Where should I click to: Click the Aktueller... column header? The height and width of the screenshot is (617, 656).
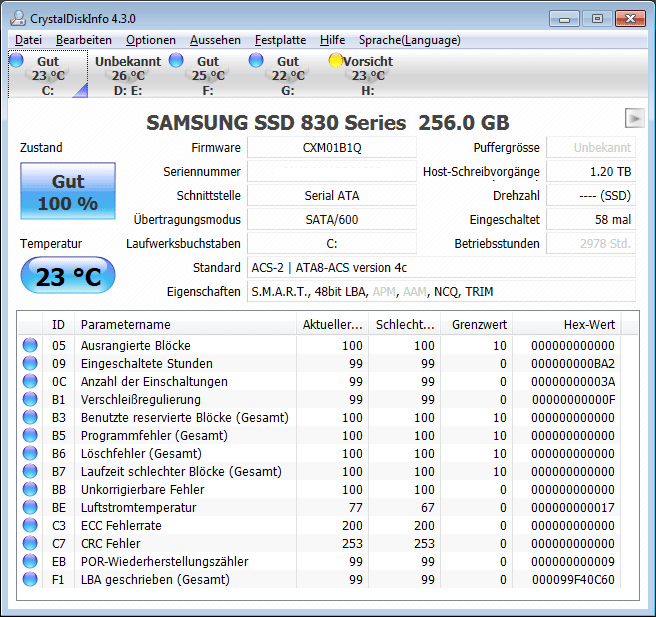coord(333,325)
